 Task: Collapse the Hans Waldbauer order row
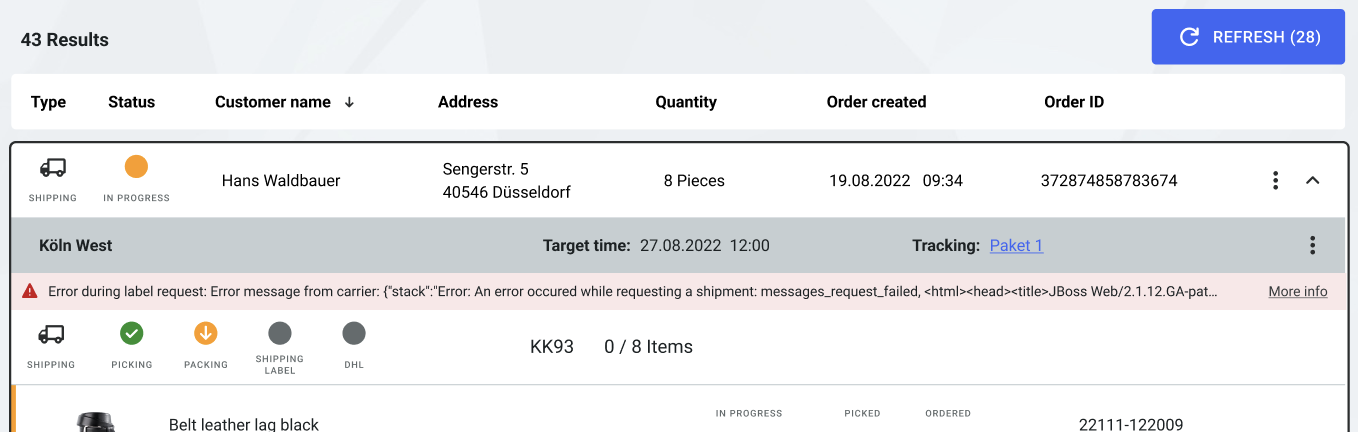tap(1313, 181)
